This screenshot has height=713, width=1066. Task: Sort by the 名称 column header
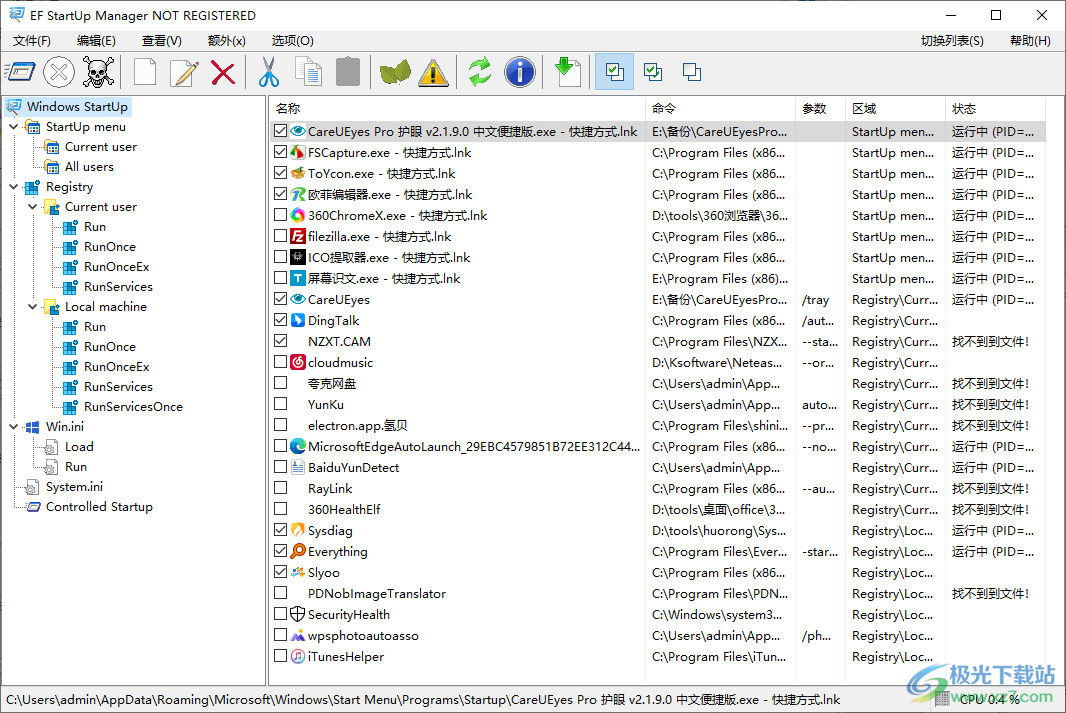pos(457,109)
